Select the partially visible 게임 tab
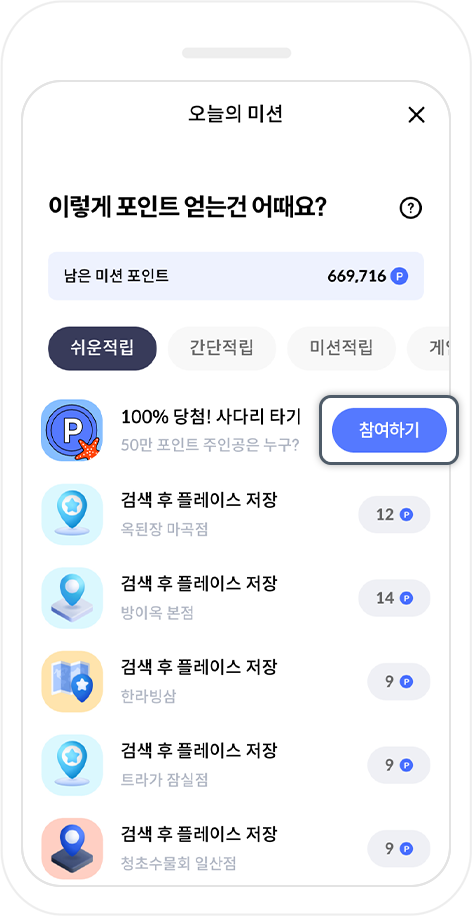This screenshot has width=472, height=916. tap(428, 348)
